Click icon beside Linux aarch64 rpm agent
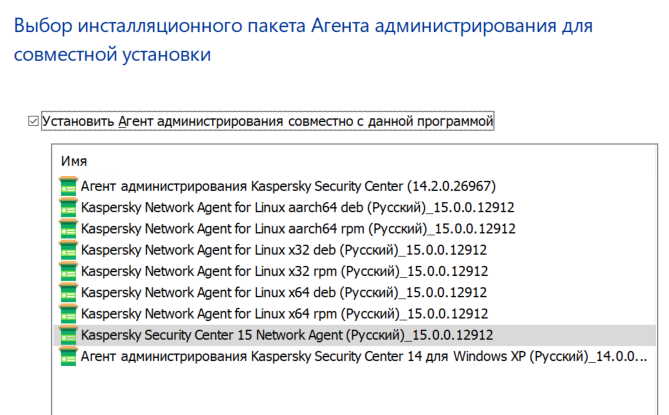 (x=68, y=228)
